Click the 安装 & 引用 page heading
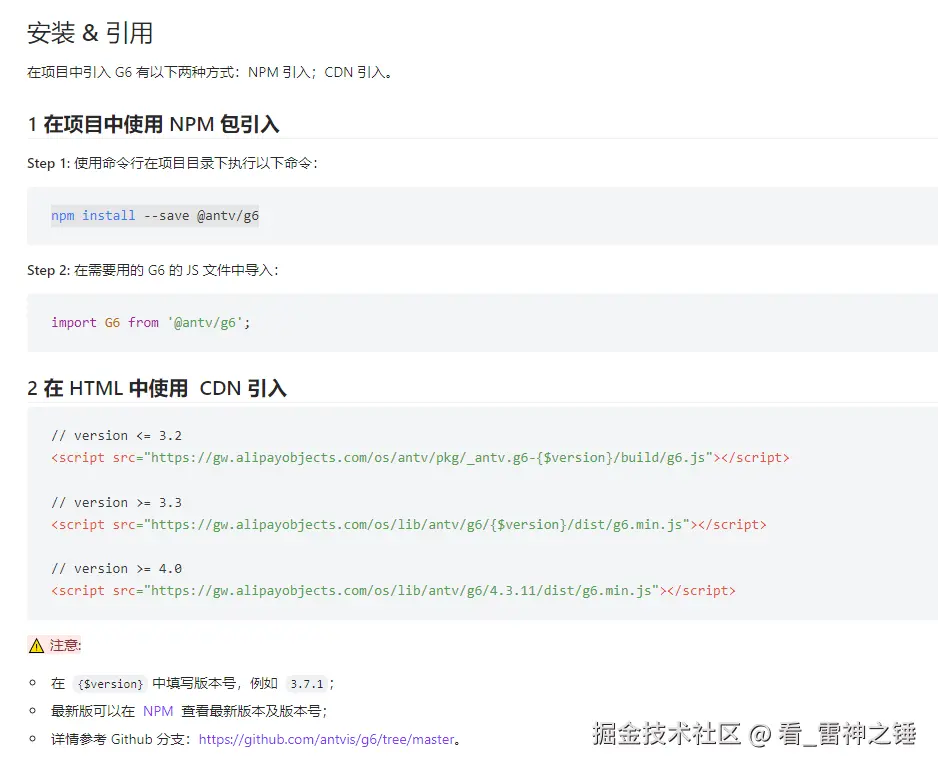Image resolution: width=938 pixels, height=769 pixels. click(90, 33)
